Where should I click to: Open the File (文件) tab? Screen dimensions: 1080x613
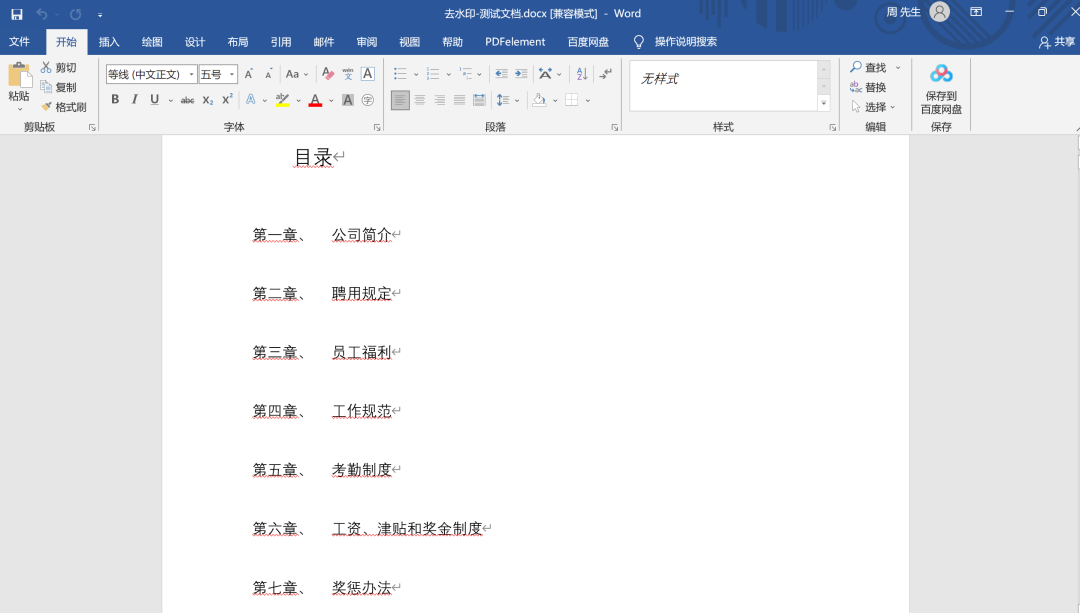[x=19, y=42]
